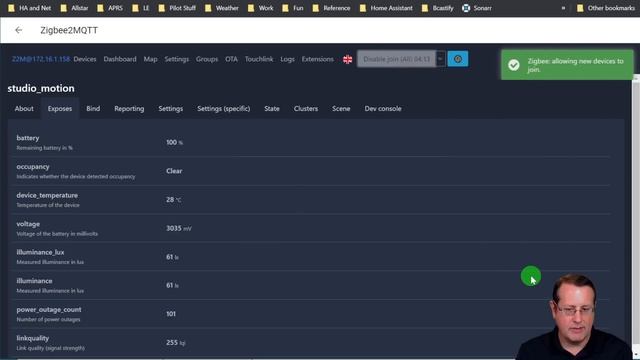Viewport: 640px width, 360px height.
Task: Click the power_outage_count value 101
Action: [171, 314]
